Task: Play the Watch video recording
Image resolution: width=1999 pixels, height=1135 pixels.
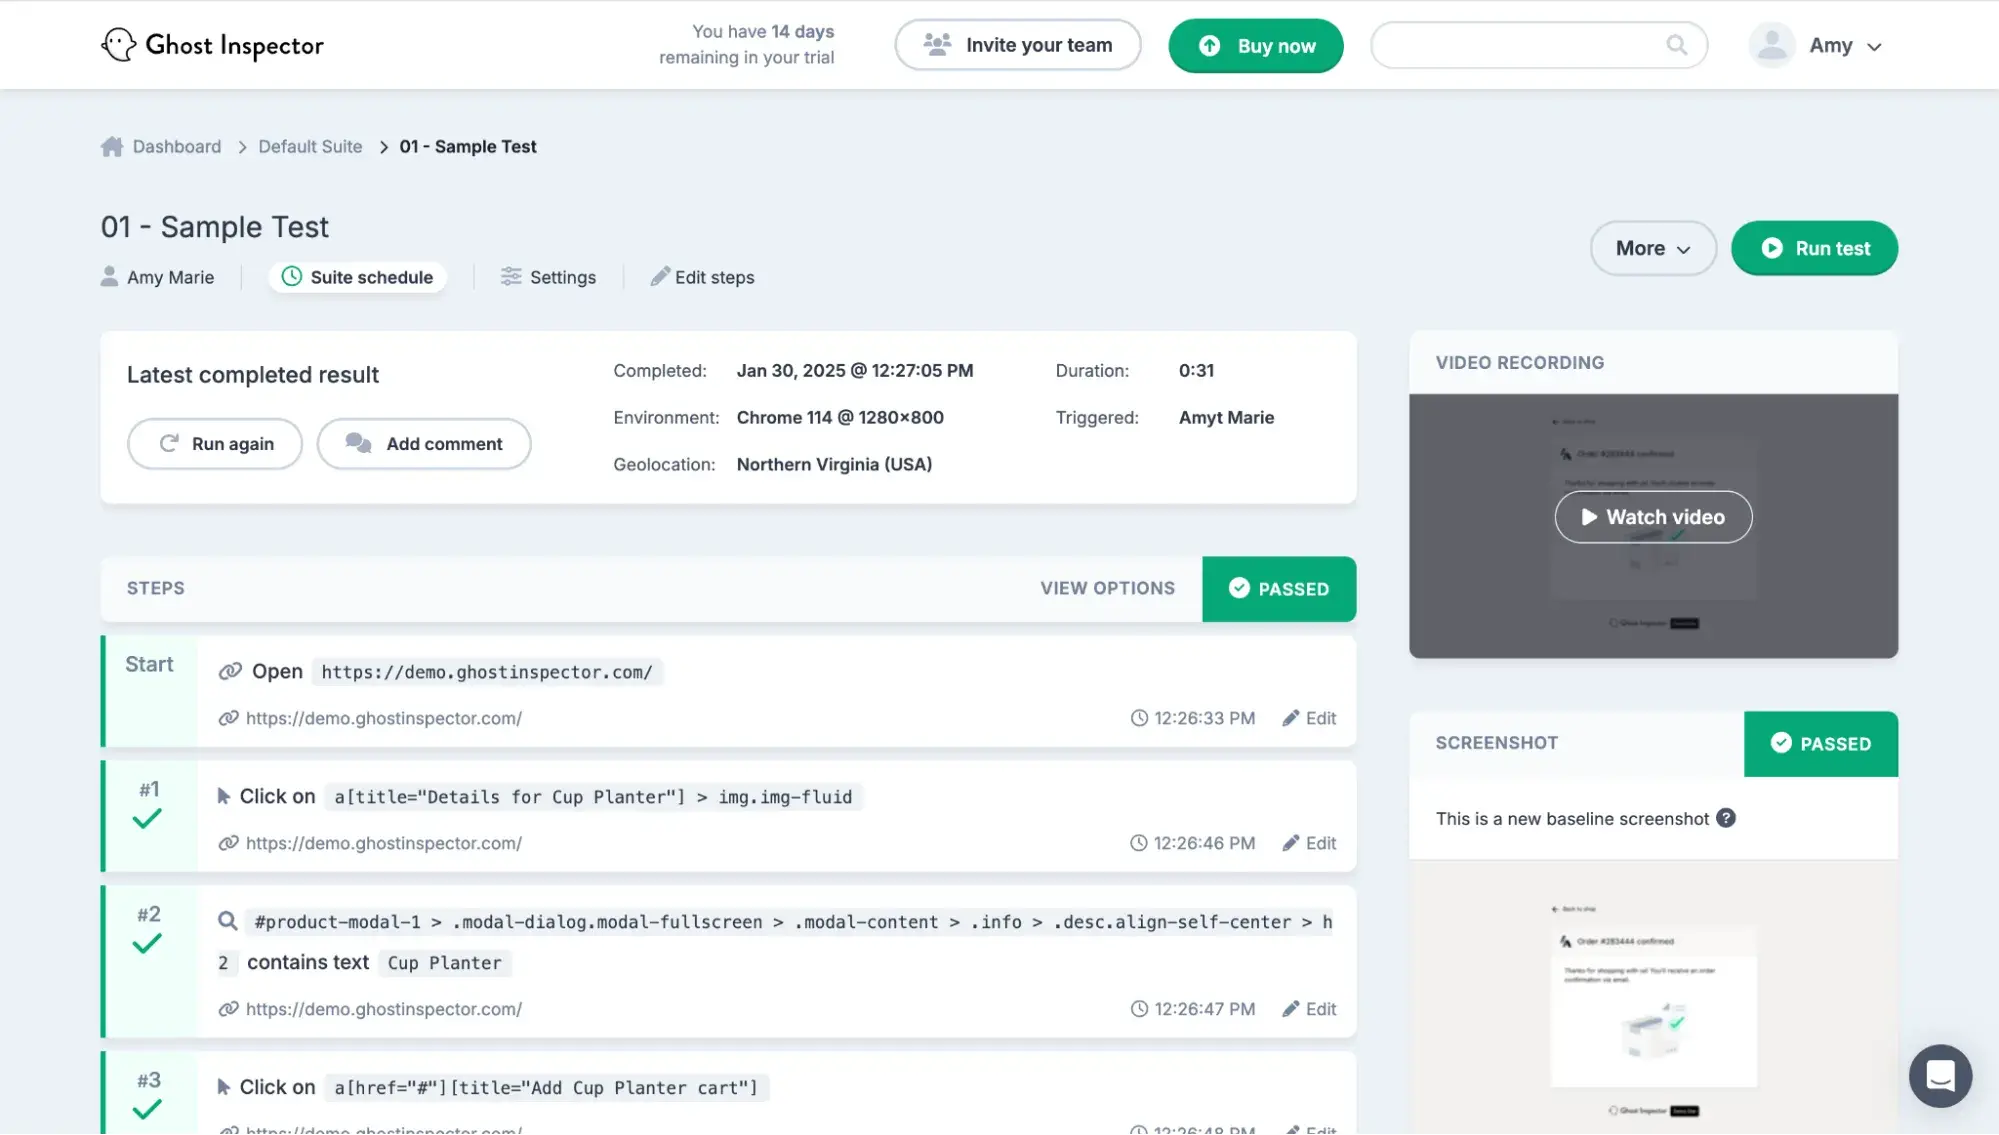Action: tap(1653, 517)
